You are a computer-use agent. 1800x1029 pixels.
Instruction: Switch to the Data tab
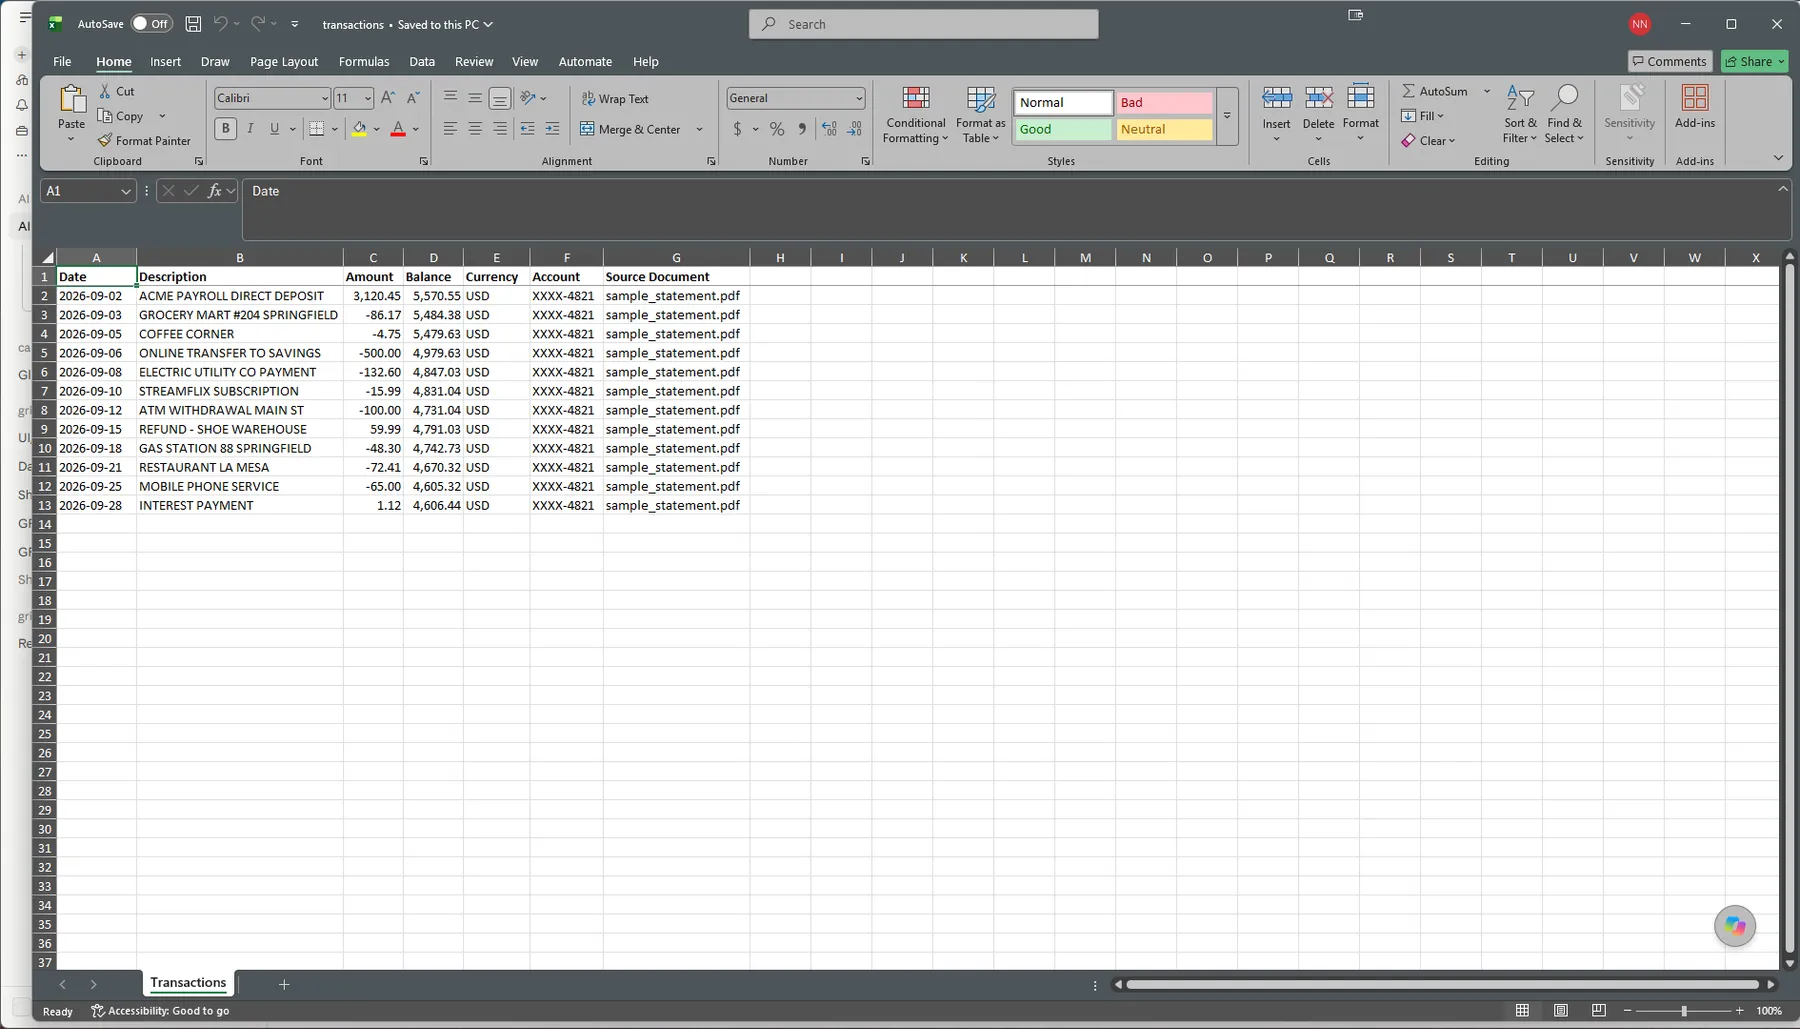pyautogui.click(x=422, y=62)
